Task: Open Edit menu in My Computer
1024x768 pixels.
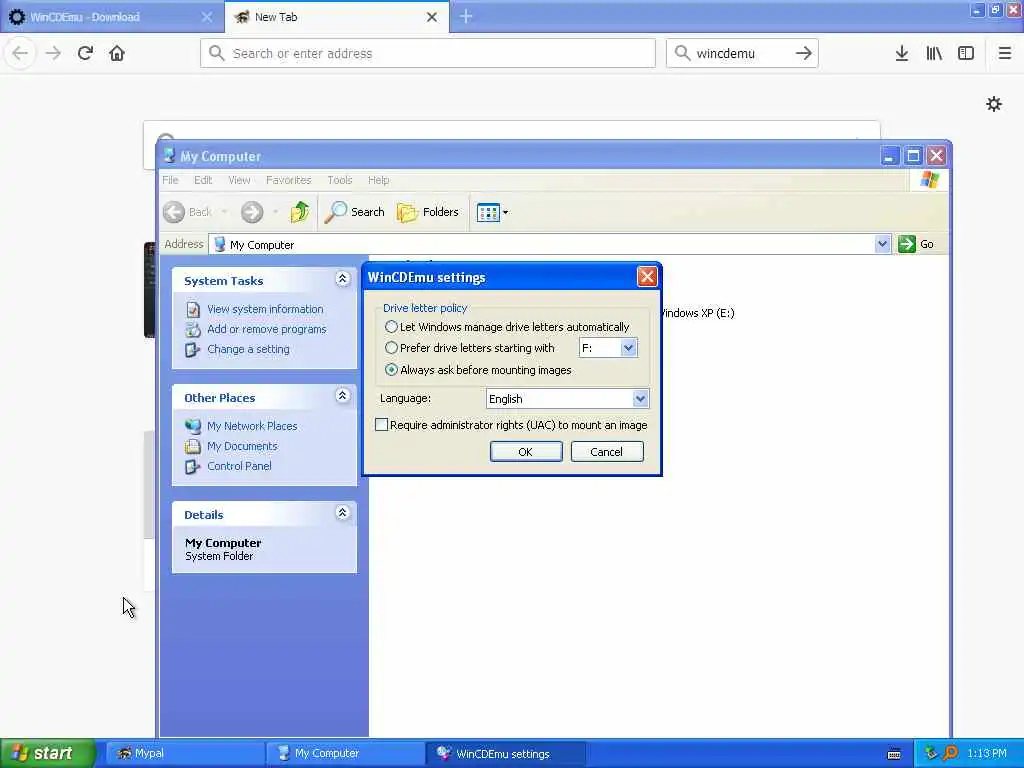Action: click(x=202, y=180)
